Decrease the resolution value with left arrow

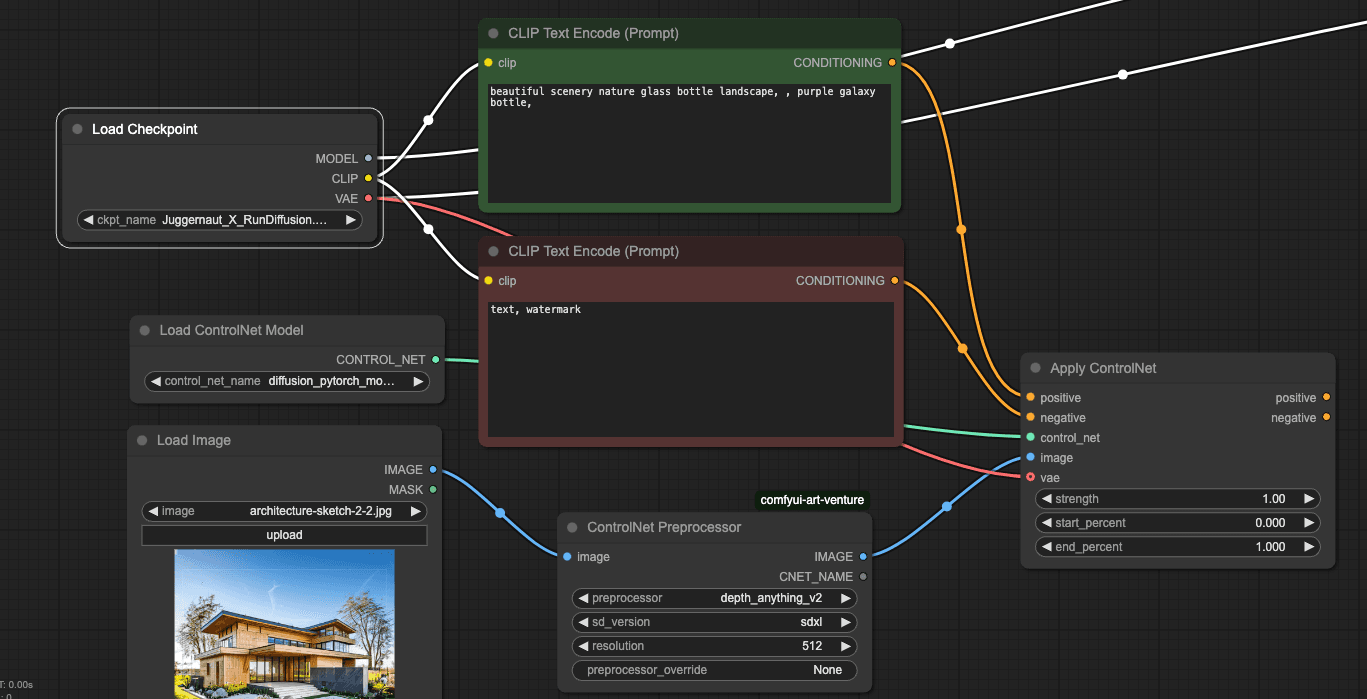582,646
